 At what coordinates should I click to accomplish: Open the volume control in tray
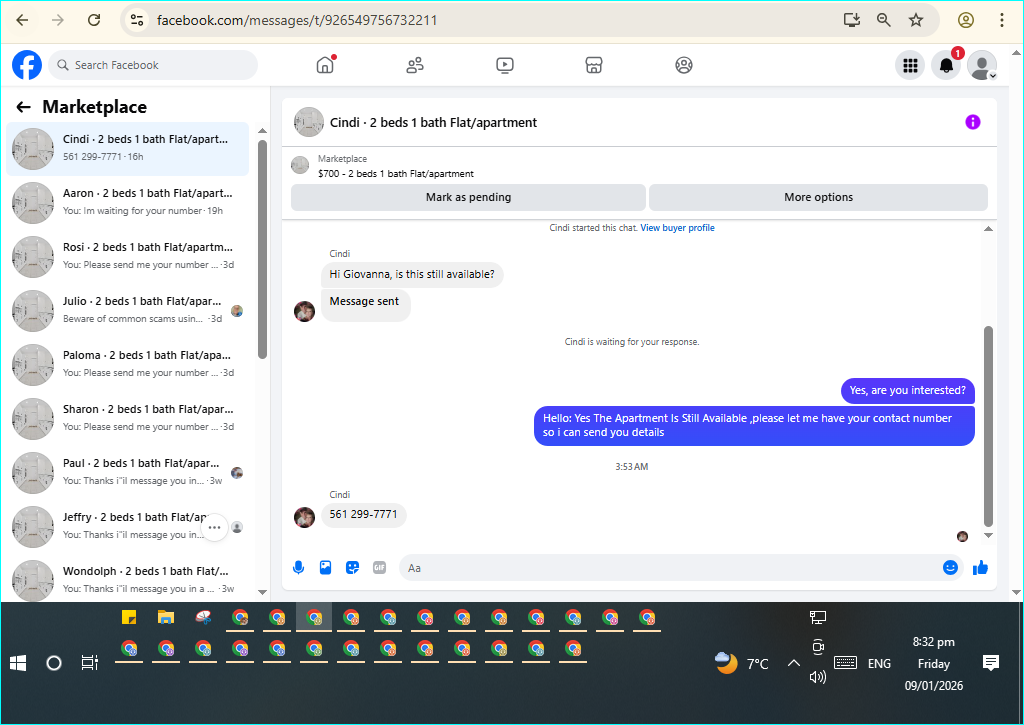818,677
